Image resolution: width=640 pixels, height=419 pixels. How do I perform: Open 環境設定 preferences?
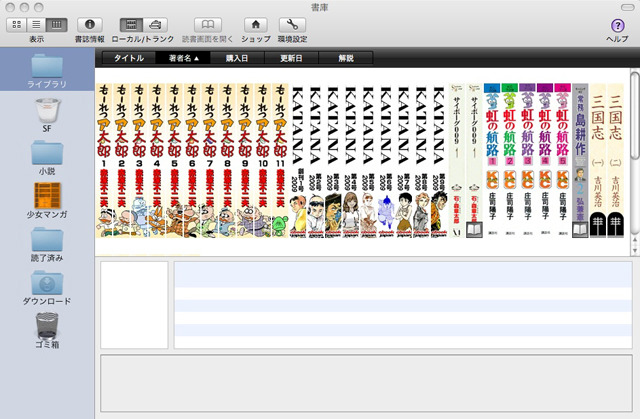292,25
